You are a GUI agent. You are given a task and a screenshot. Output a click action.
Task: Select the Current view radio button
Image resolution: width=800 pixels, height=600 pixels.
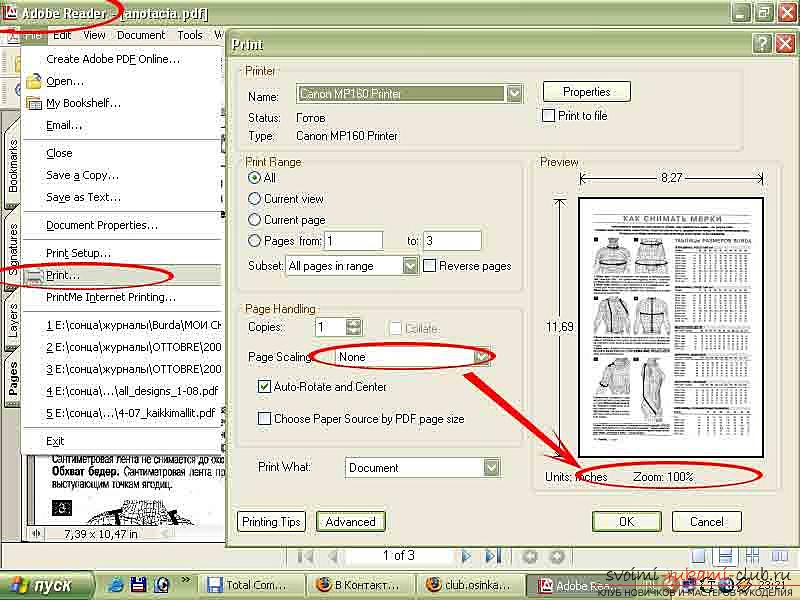[x=254, y=198]
